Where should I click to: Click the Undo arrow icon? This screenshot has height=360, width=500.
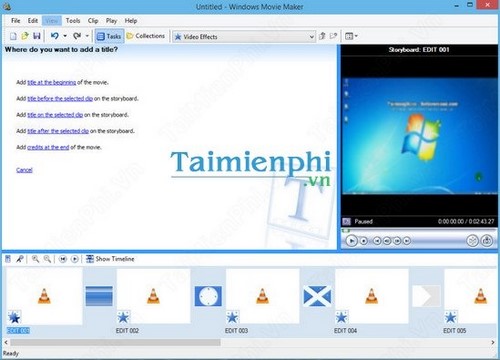click(55, 36)
